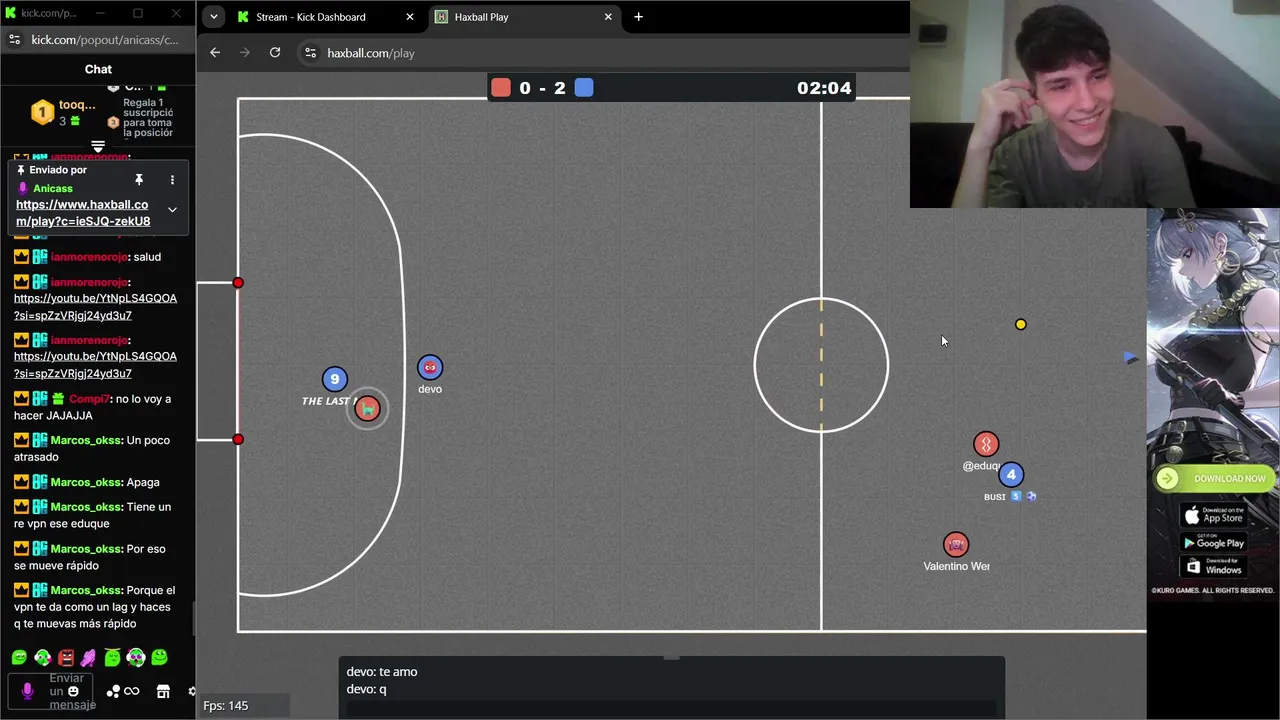
Task: Click the red player labeled @eduque
Action: pos(986,444)
